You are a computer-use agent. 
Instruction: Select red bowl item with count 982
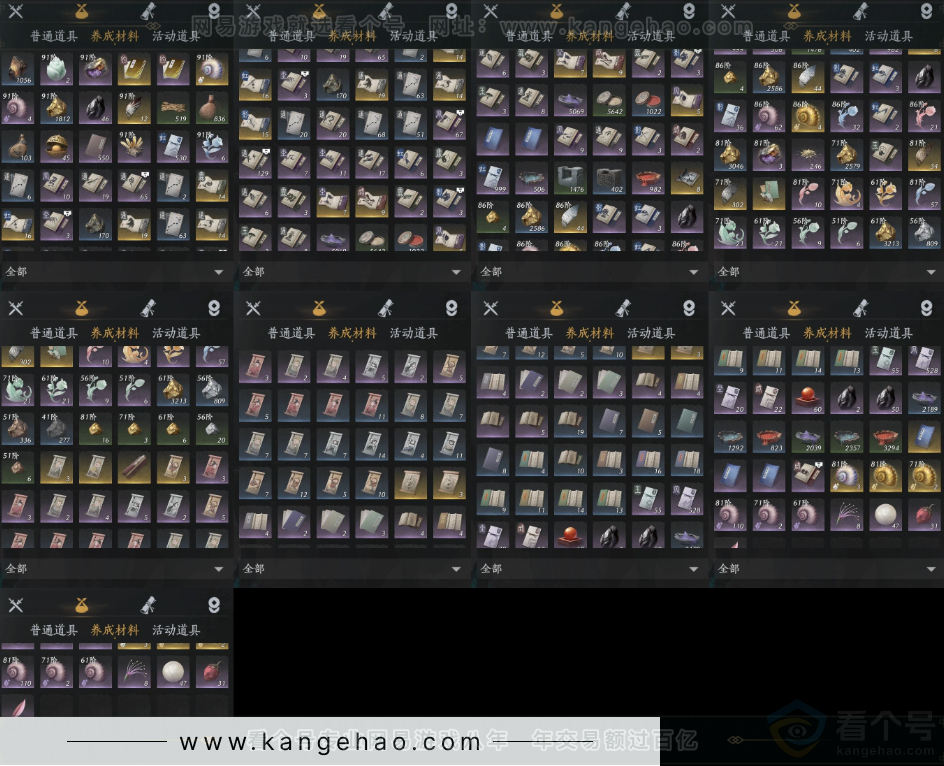tap(648, 178)
